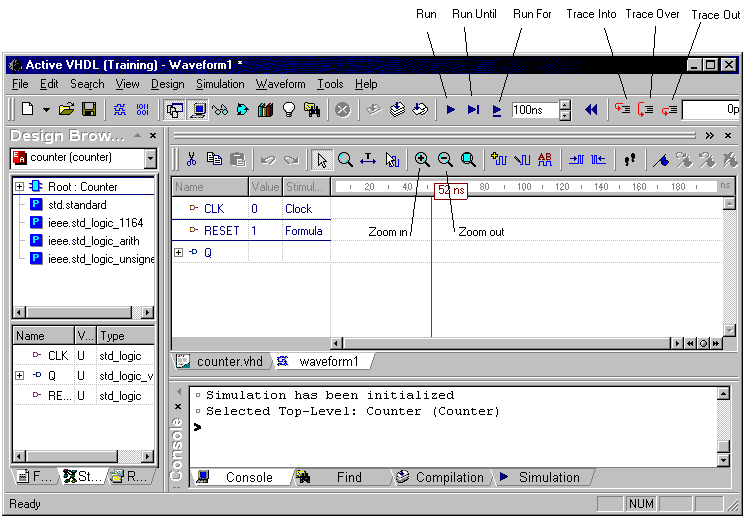744x517 pixels.
Task: Open the counter design dropdown
Action: click(x=150, y=159)
